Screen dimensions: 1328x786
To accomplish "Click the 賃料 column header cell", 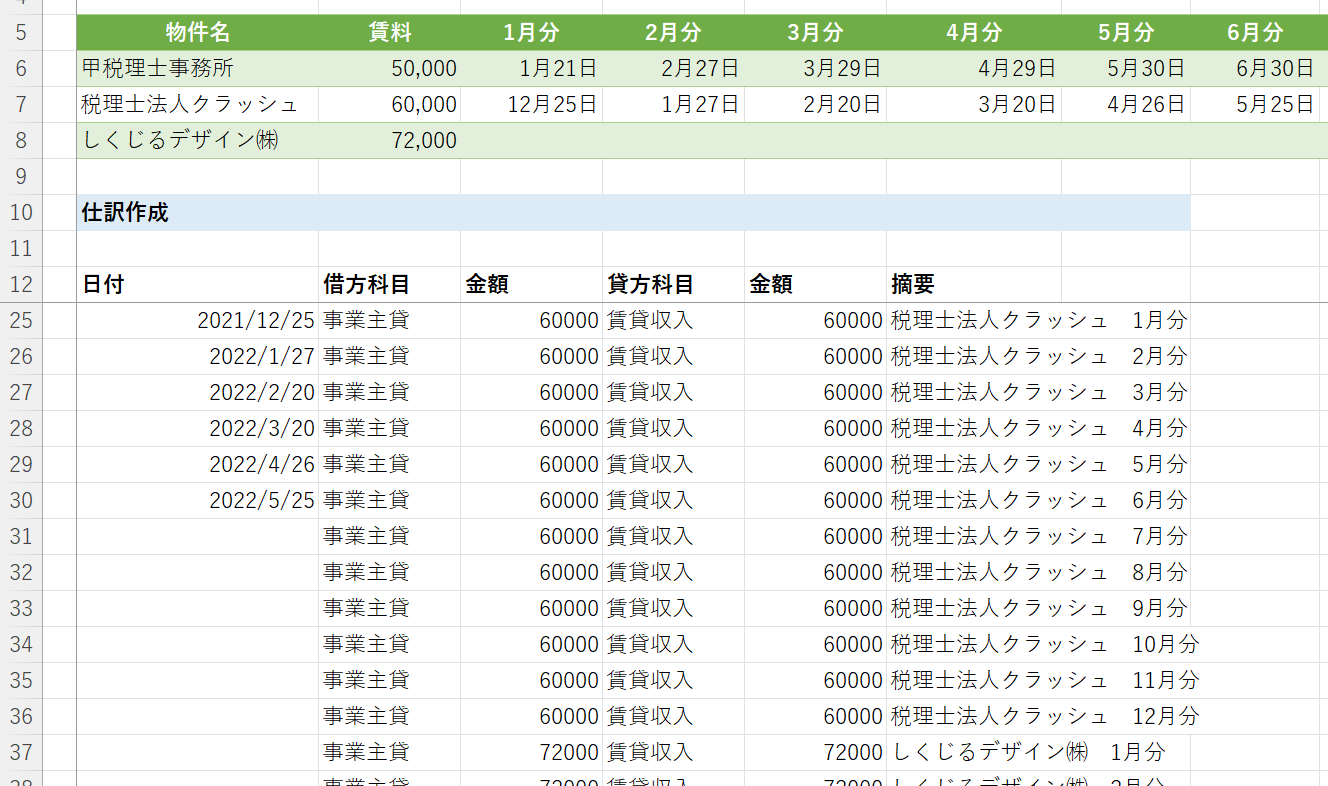I will [389, 33].
